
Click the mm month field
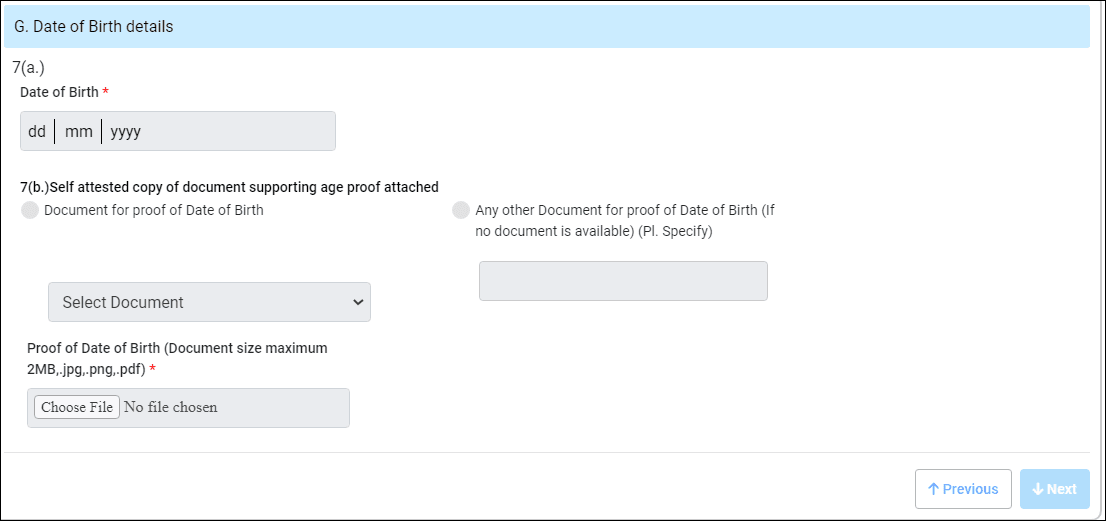tap(78, 131)
